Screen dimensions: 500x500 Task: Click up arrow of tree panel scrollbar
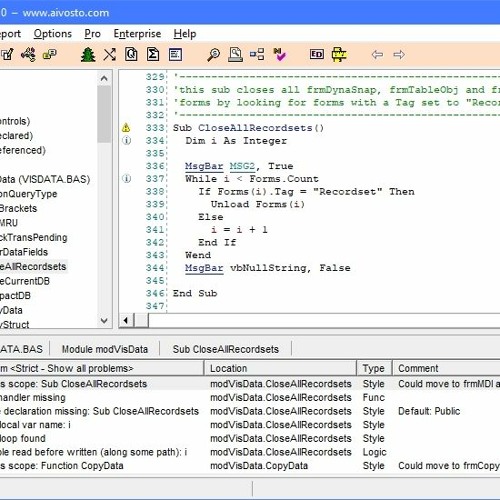click(104, 78)
